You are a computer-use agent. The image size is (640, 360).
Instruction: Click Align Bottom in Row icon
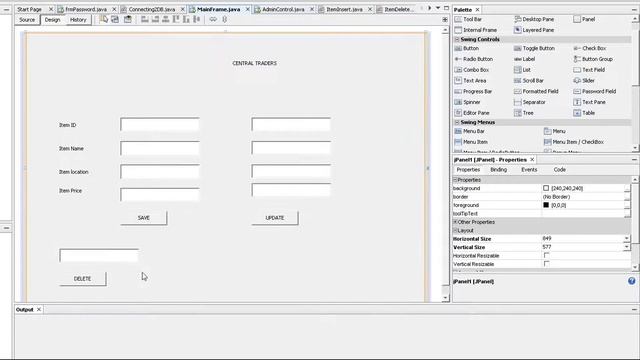click(186, 19)
